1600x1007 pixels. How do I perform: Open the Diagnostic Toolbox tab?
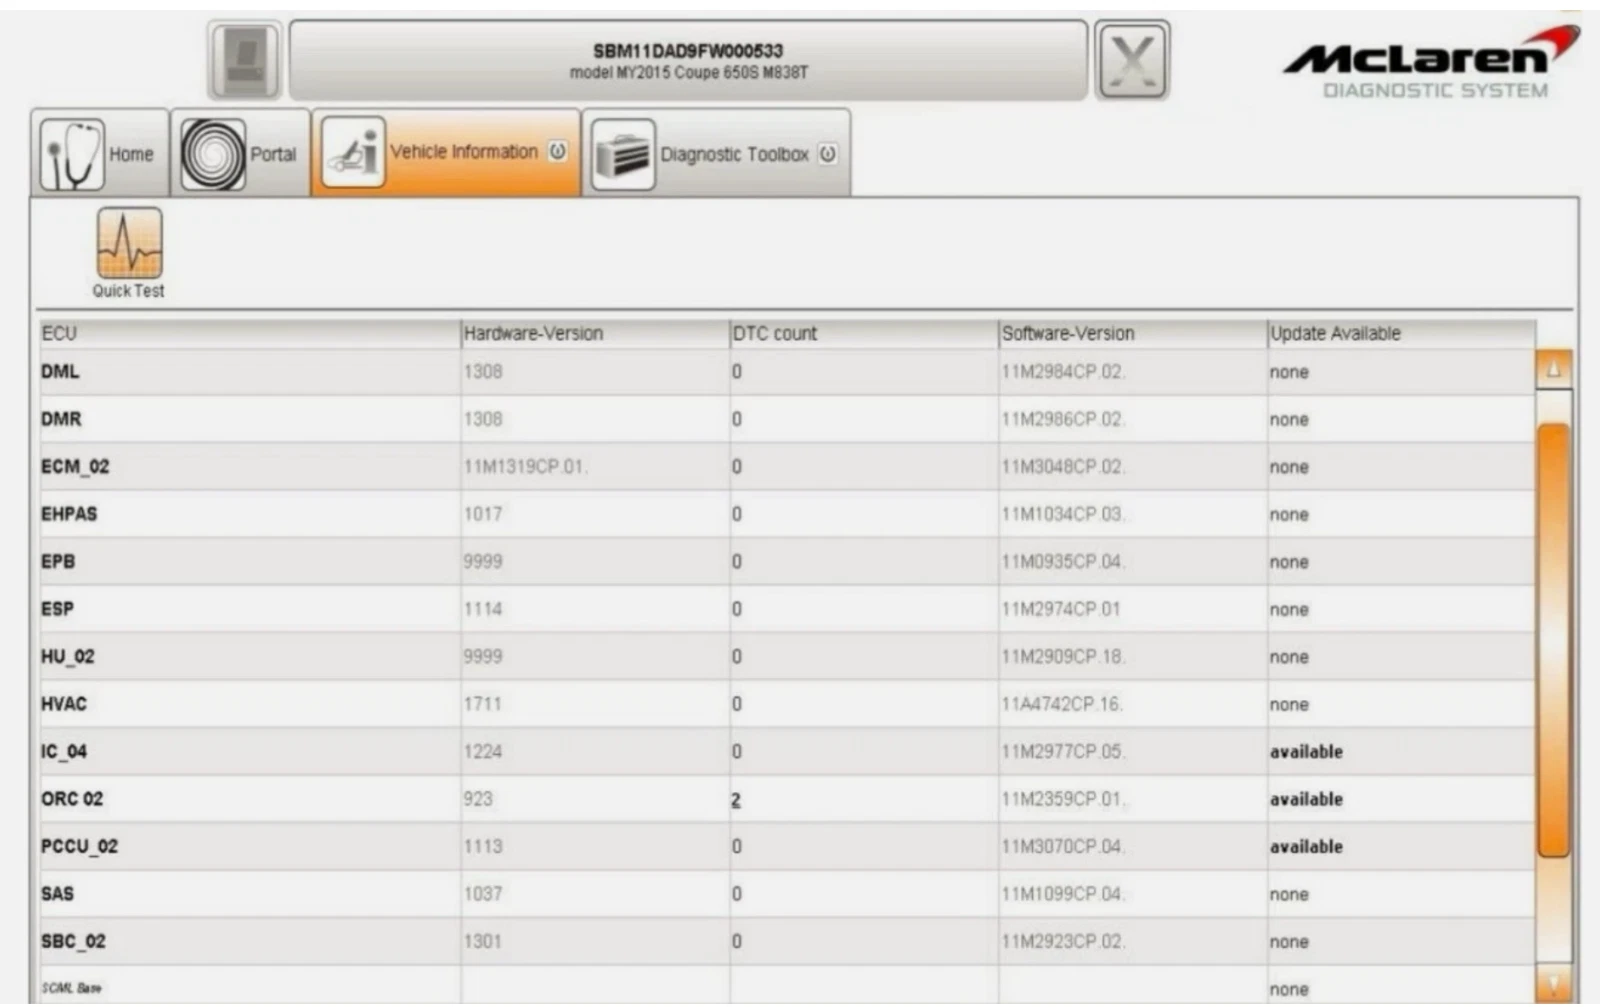pos(716,153)
